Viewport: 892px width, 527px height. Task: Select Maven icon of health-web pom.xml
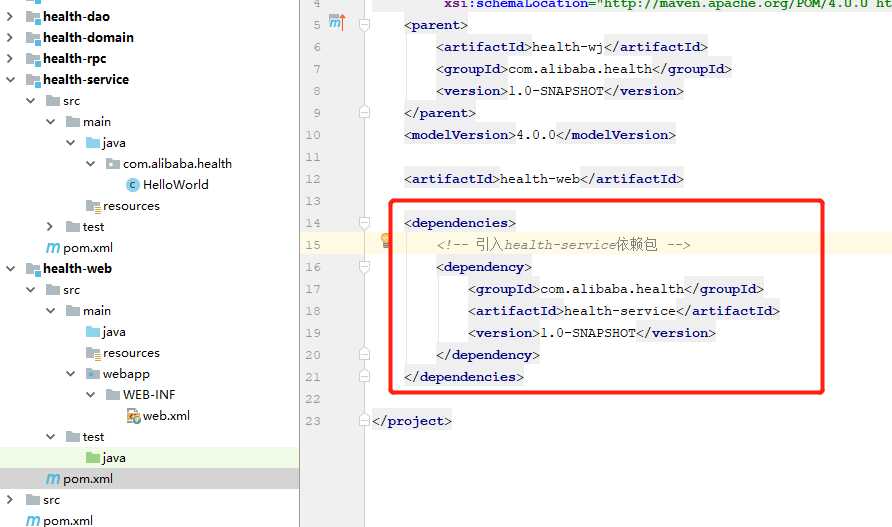[x=53, y=479]
